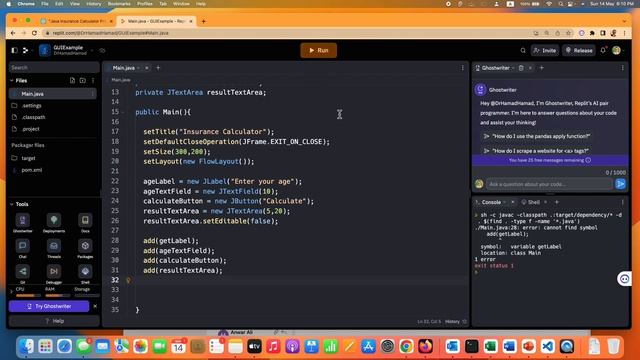Open the user avatar account menu
The width and height of the screenshot is (640, 360).
click(x=616, y=50)
